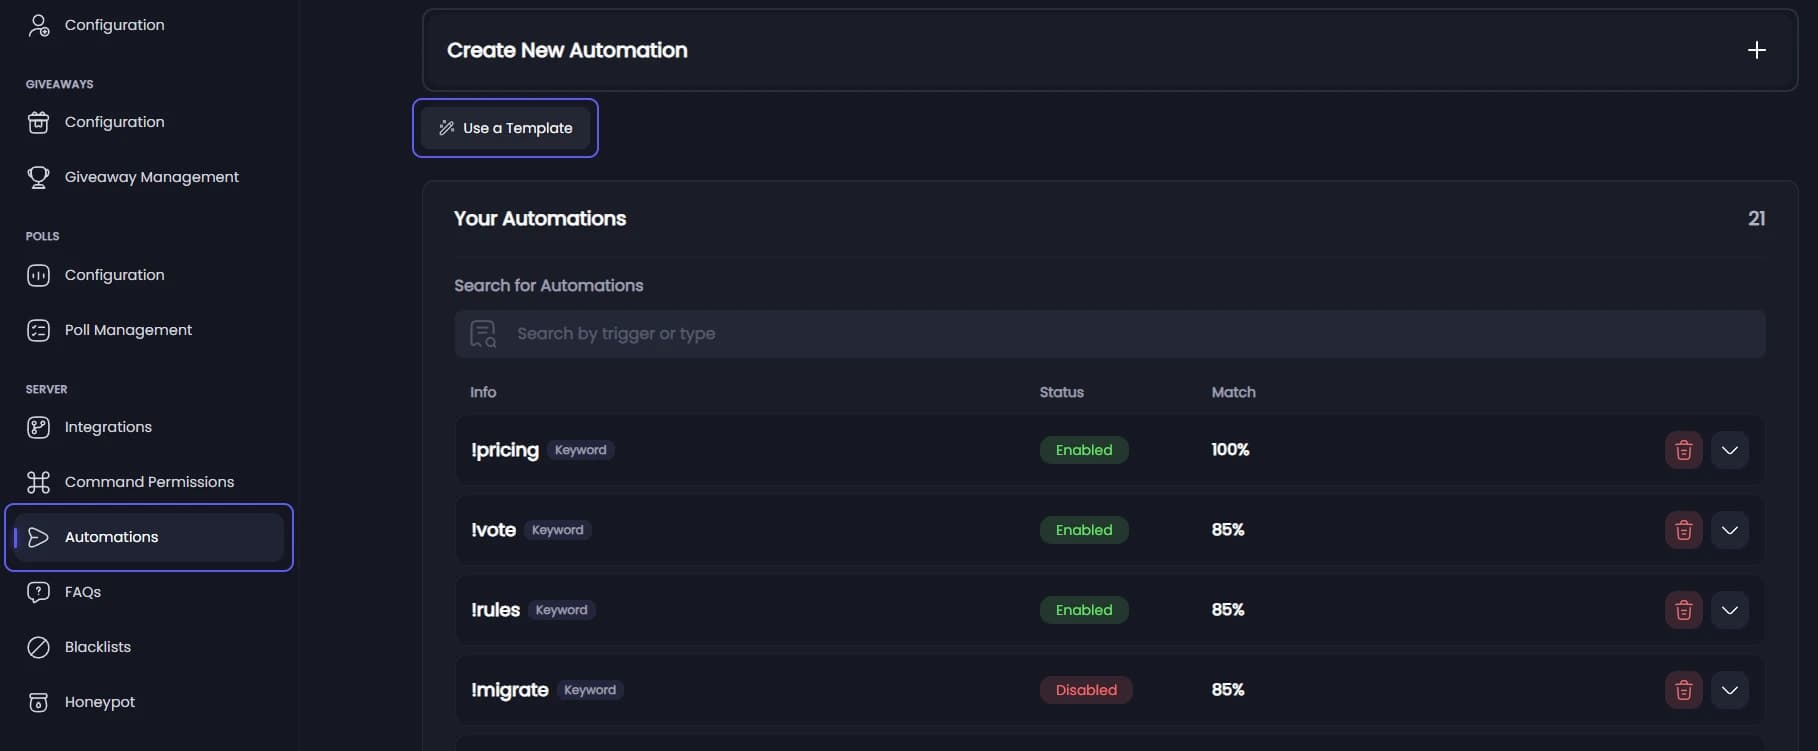Focus the Search by trigger or type field

[x=1109, y=334]
